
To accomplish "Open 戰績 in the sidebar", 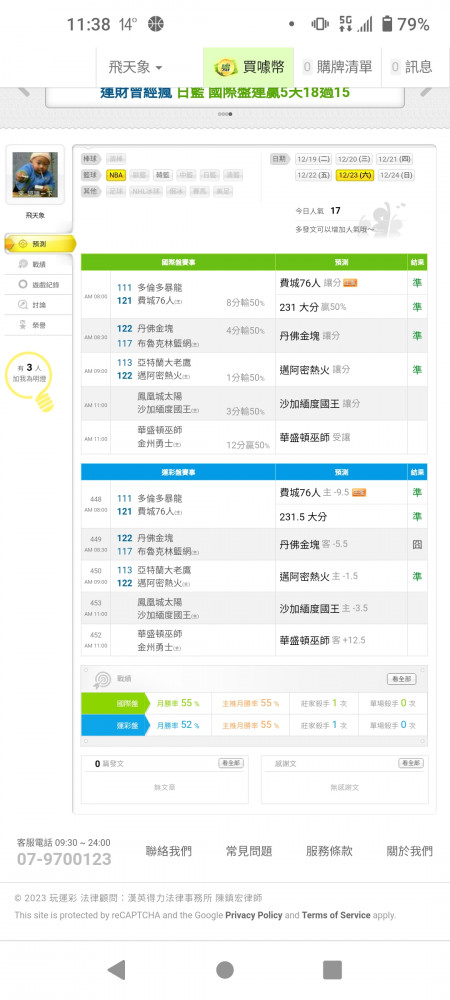I will 38,264.
